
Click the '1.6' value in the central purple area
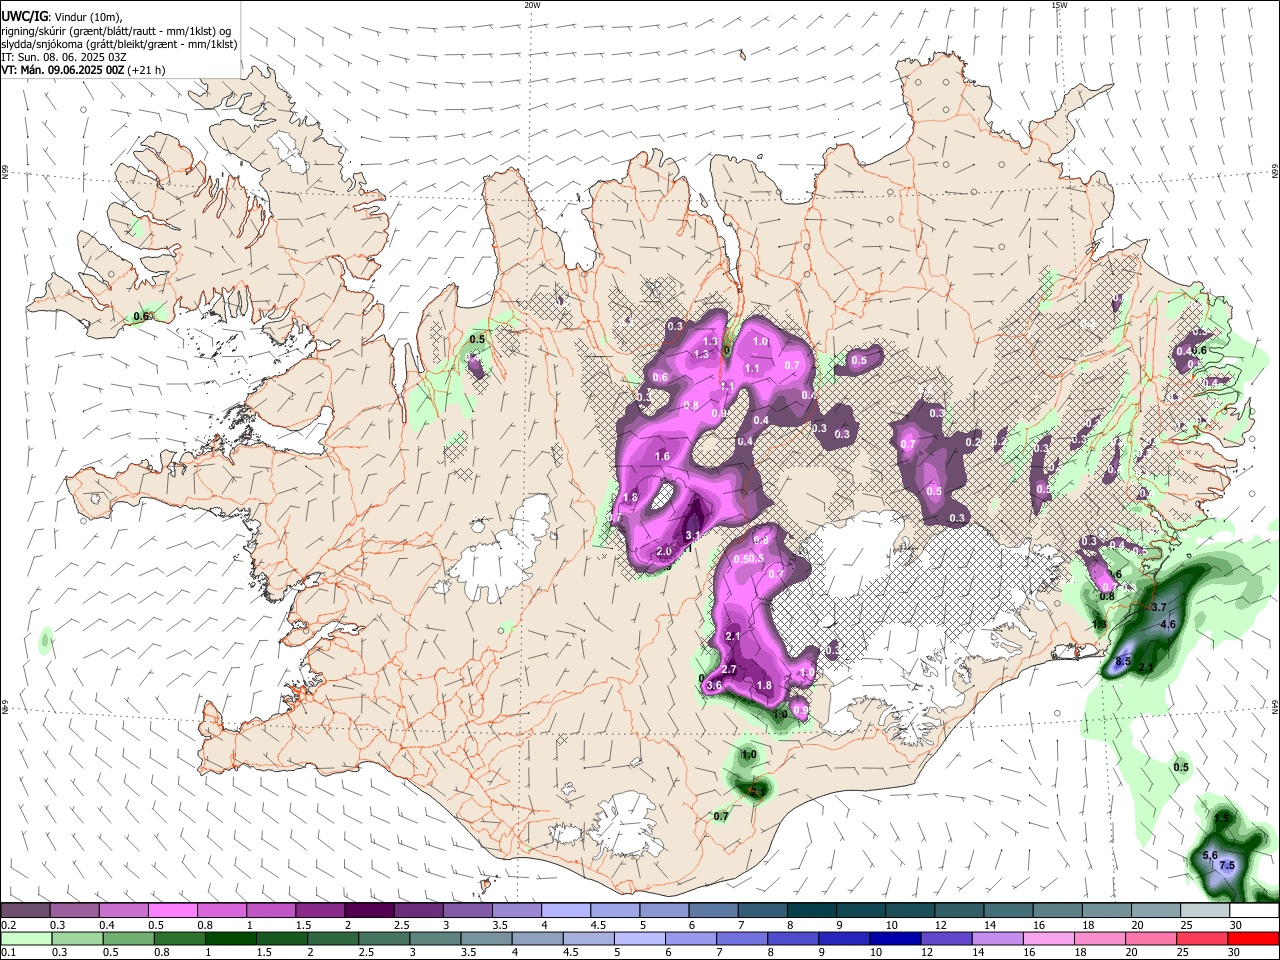662,457
